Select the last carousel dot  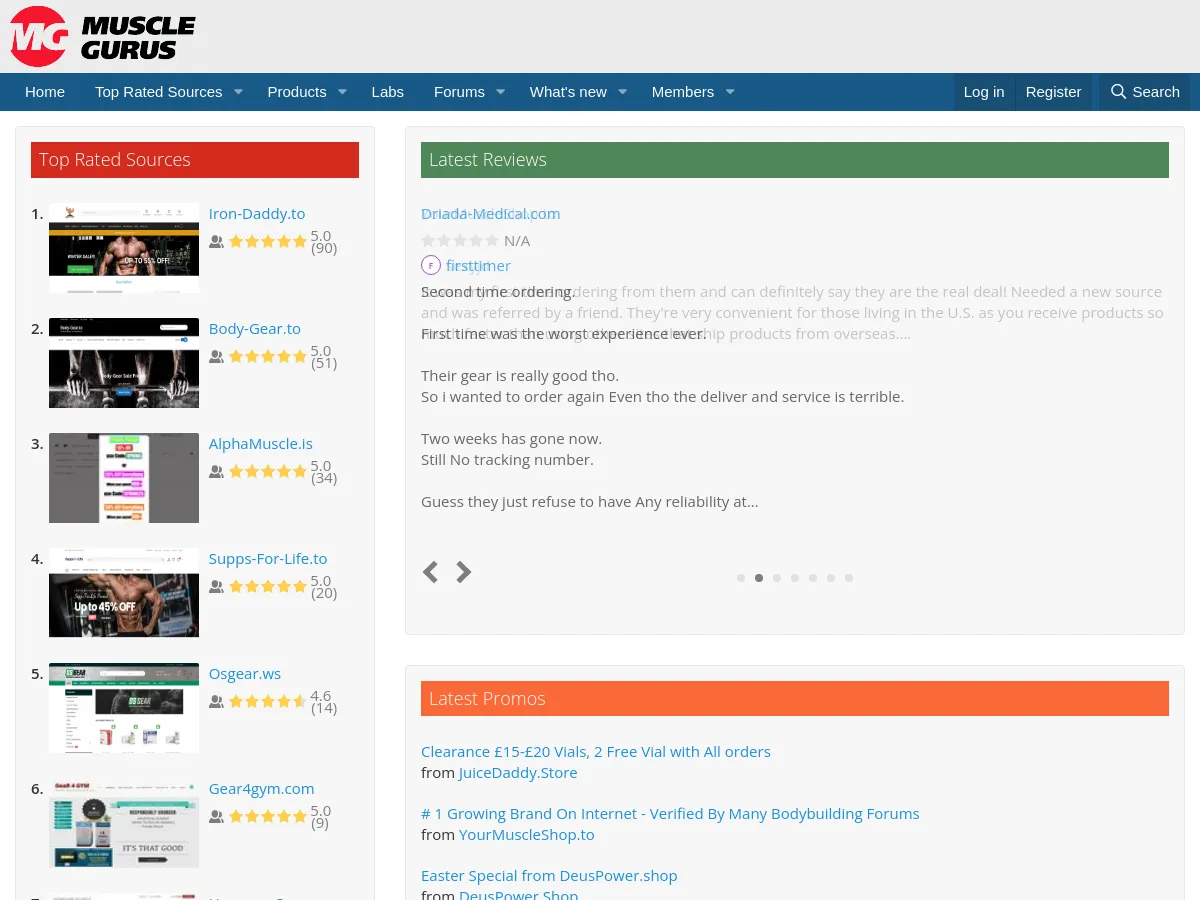(849, 578)
